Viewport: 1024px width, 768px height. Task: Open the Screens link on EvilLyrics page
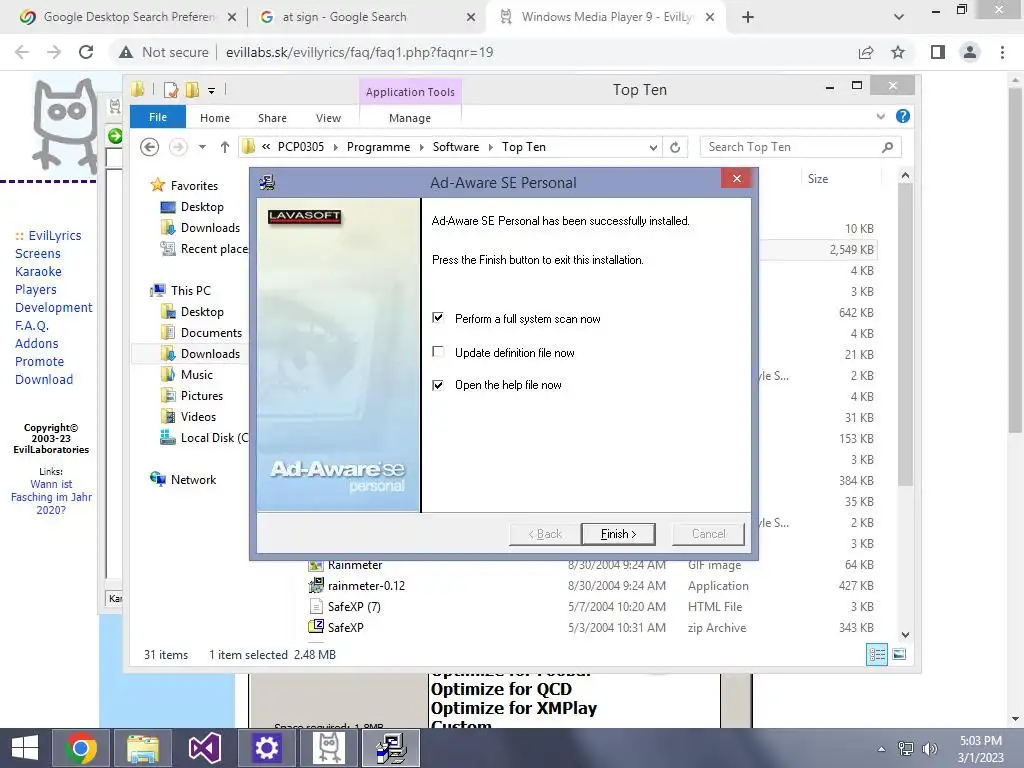pyautogui.click(x=38, y=253)
